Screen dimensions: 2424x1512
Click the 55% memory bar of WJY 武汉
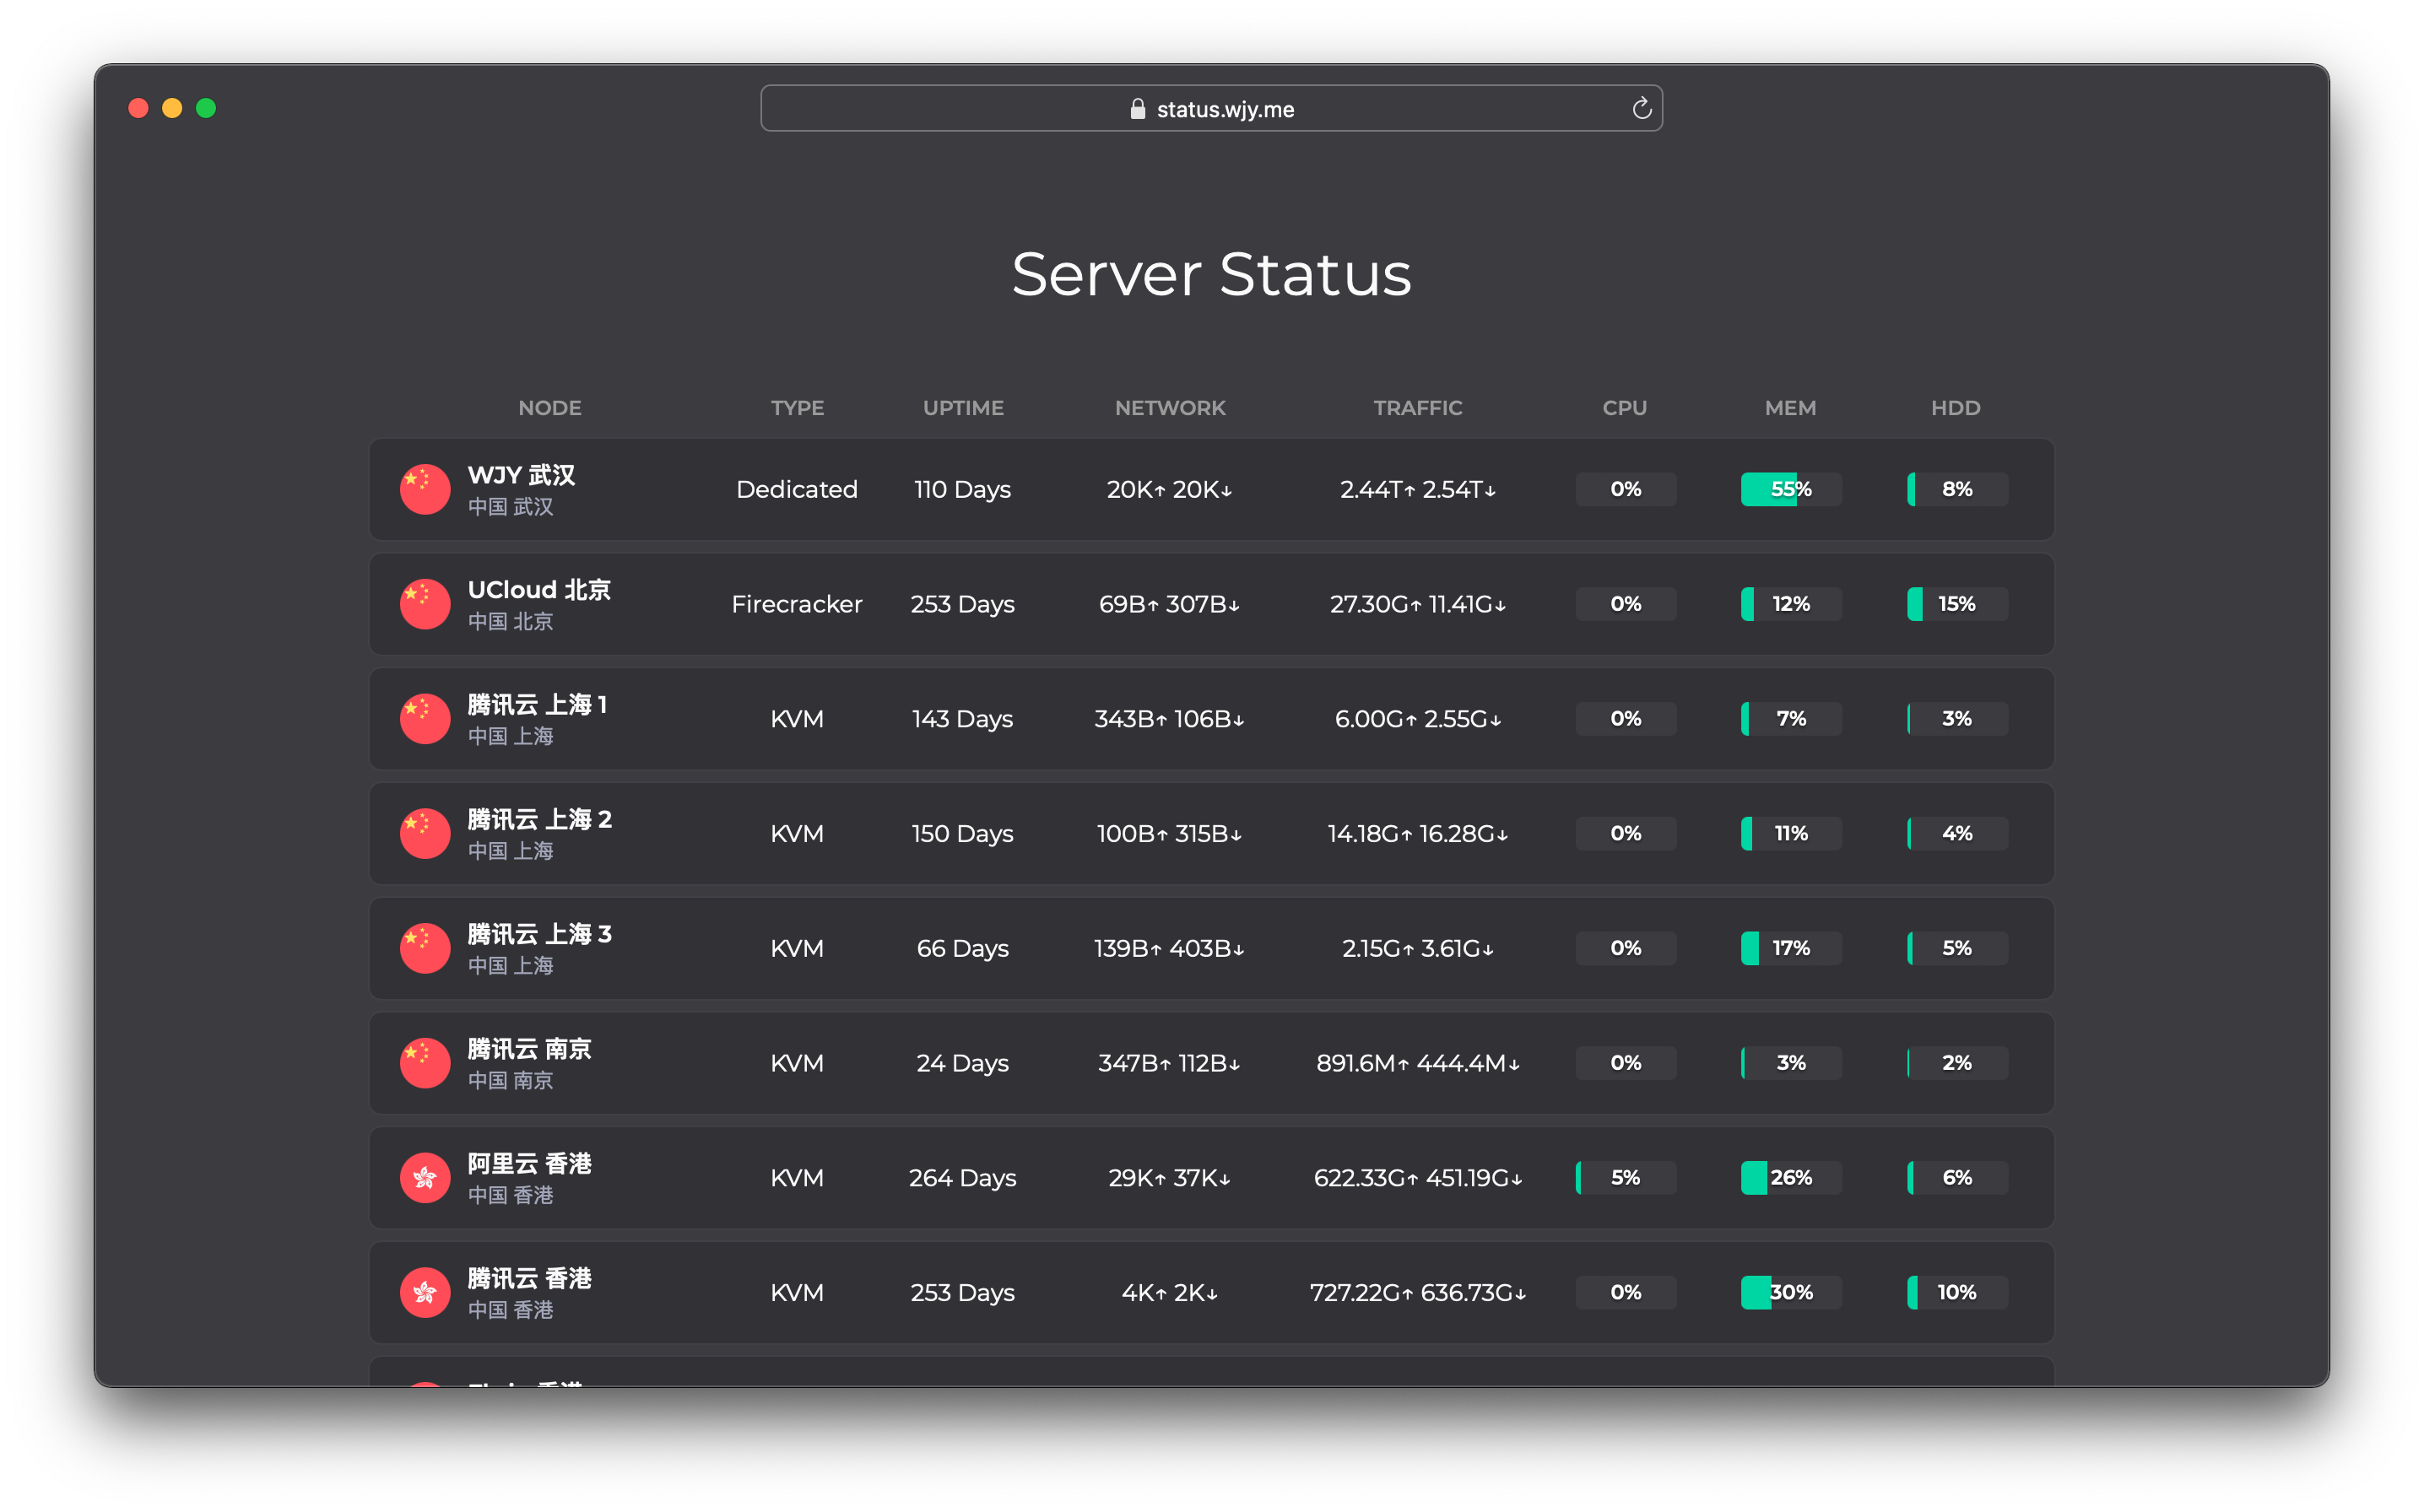tap(1790, 490)
